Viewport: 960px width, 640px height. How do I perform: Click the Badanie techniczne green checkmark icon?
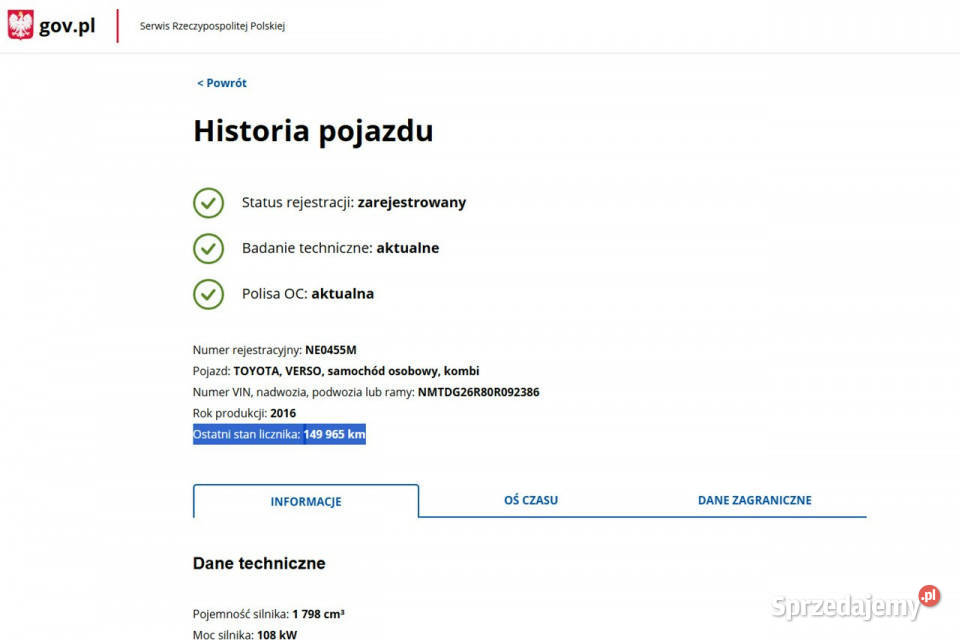tap(208, 248)
